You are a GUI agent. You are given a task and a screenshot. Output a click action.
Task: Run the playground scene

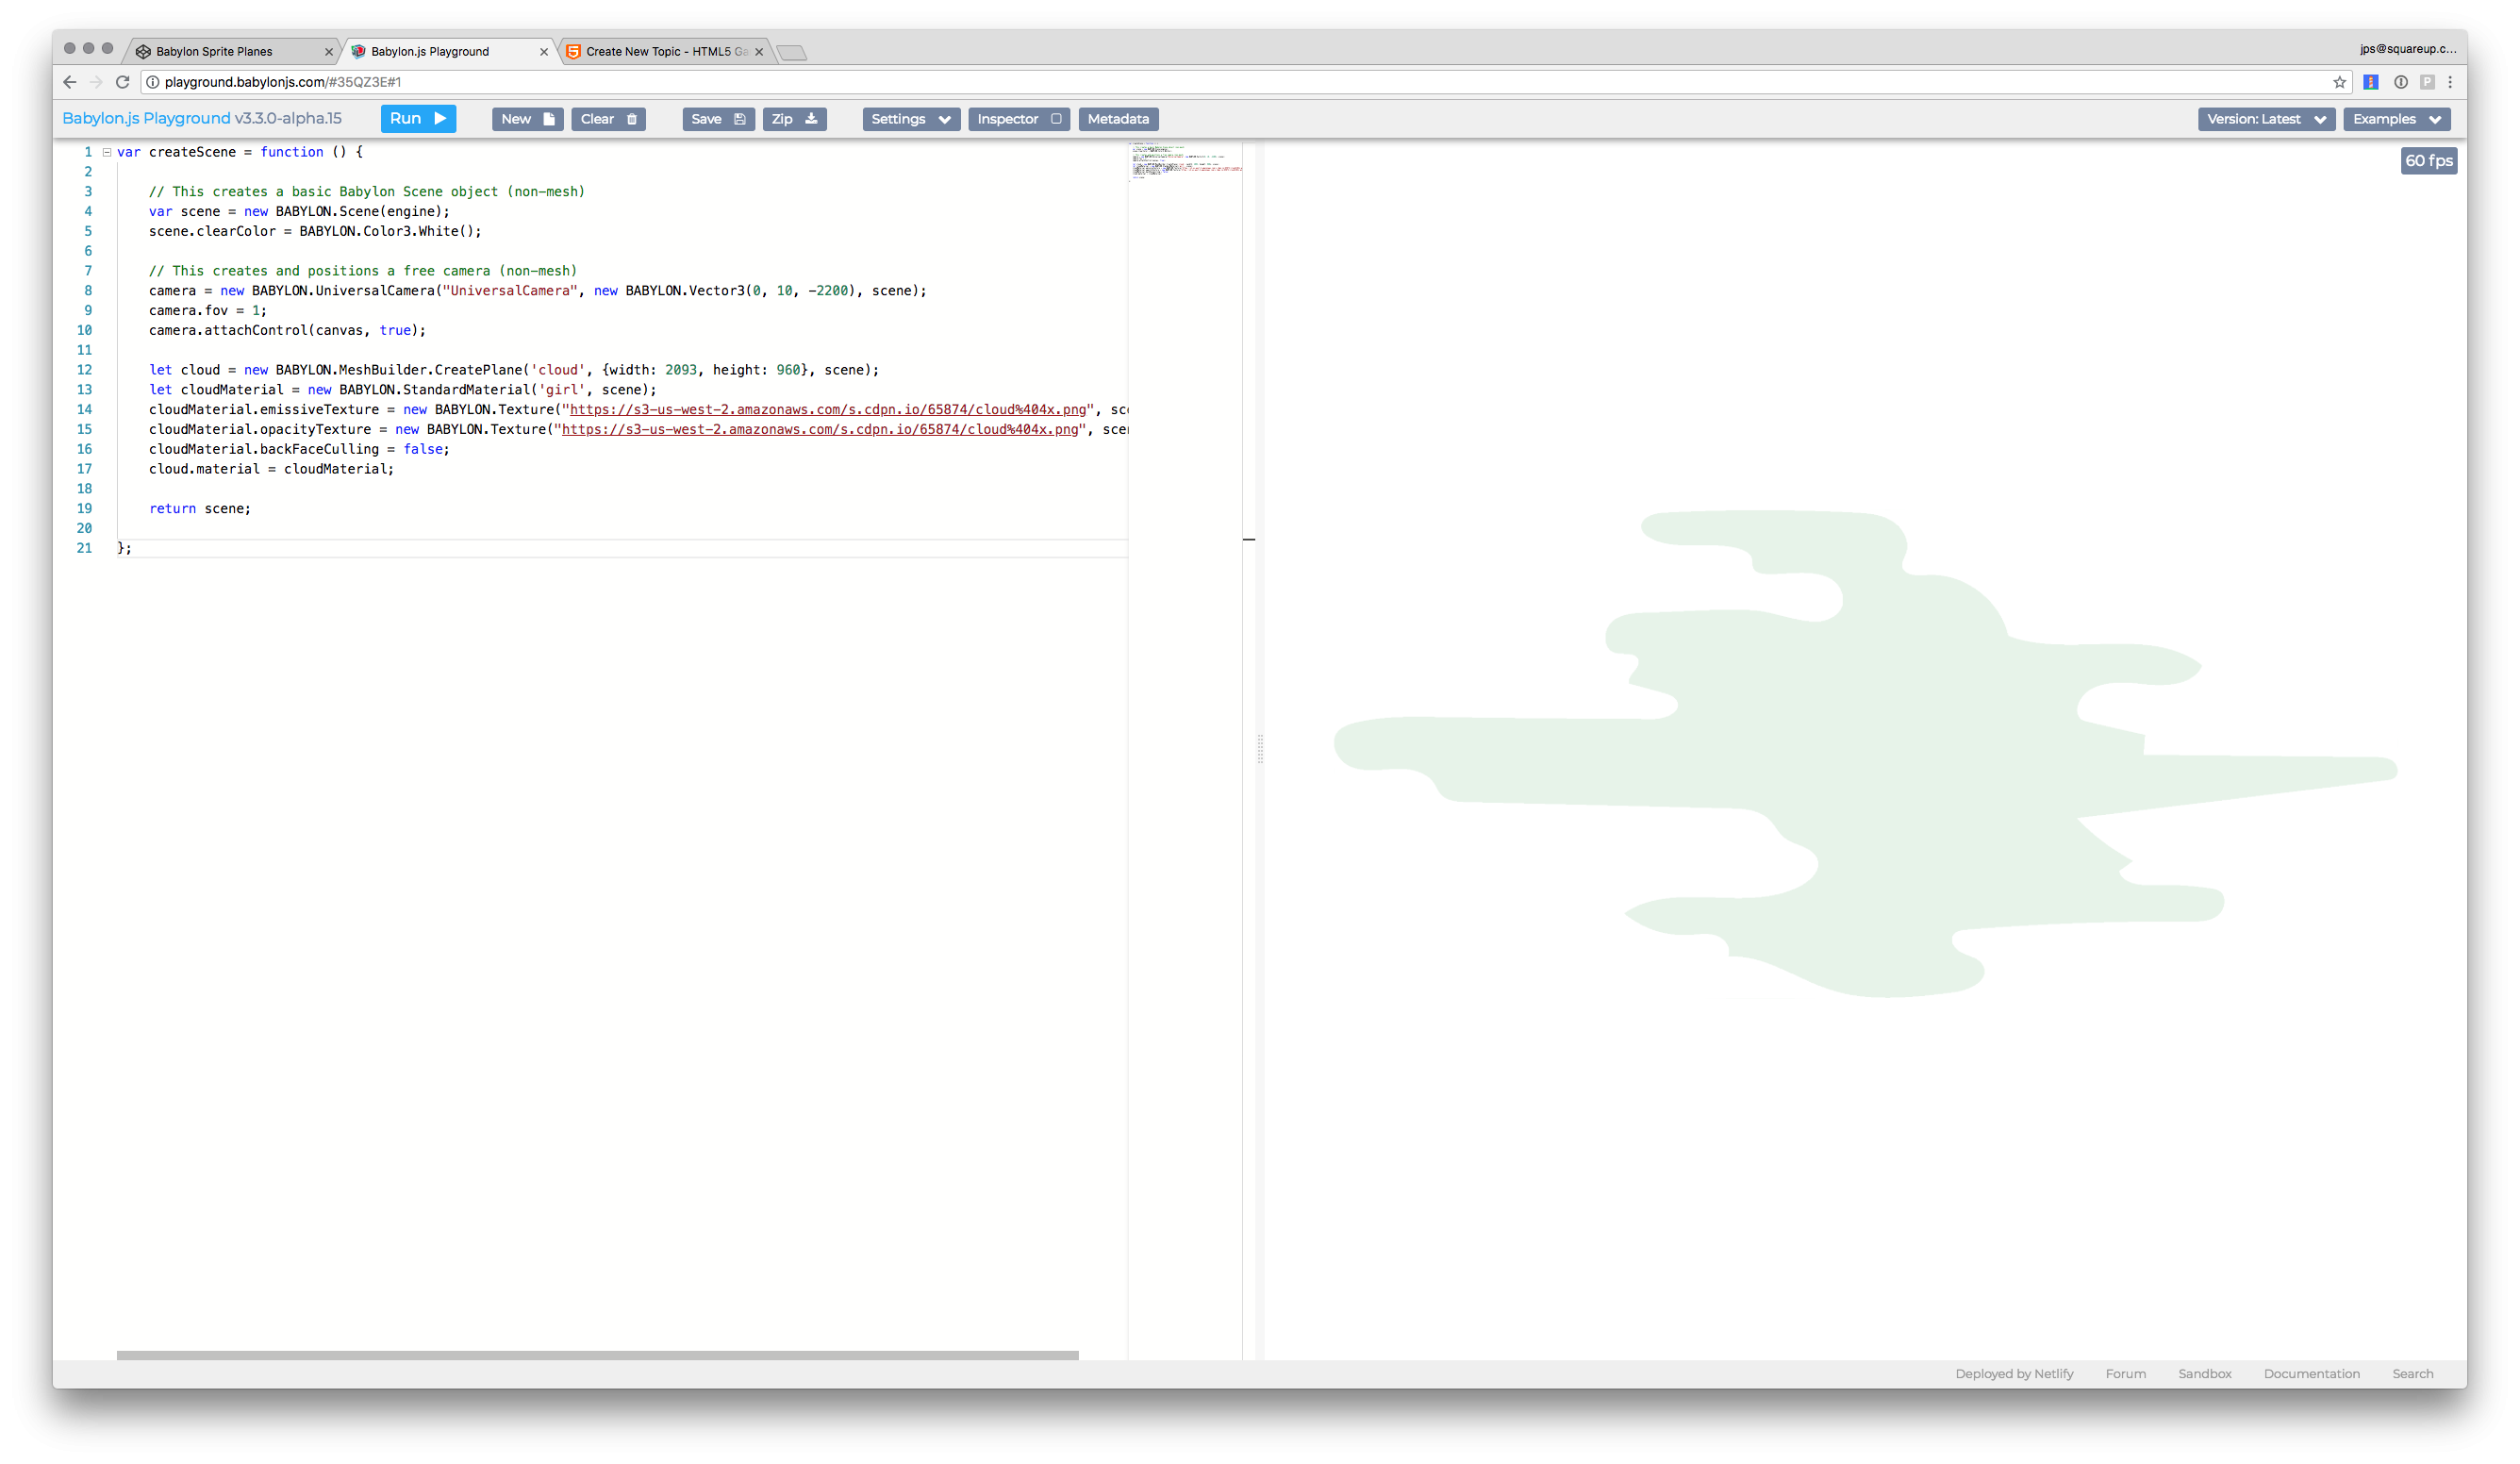click(x=418, y=118)
